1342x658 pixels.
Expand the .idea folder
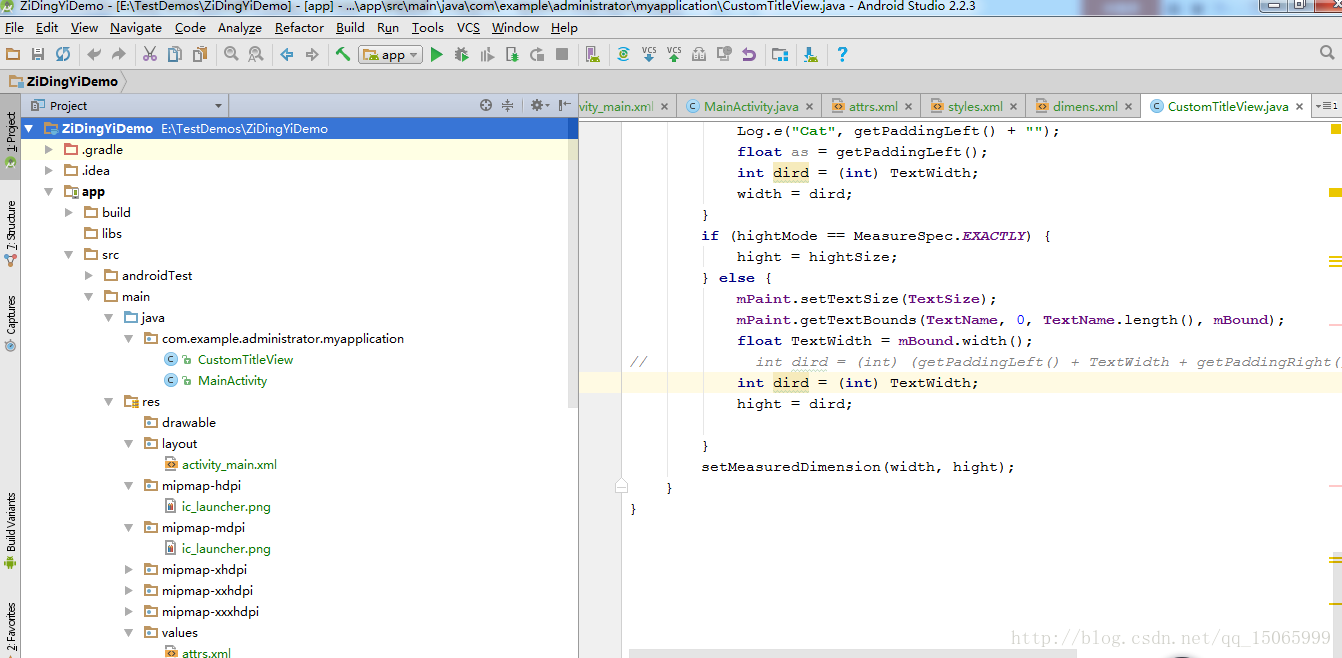point(48,170)
